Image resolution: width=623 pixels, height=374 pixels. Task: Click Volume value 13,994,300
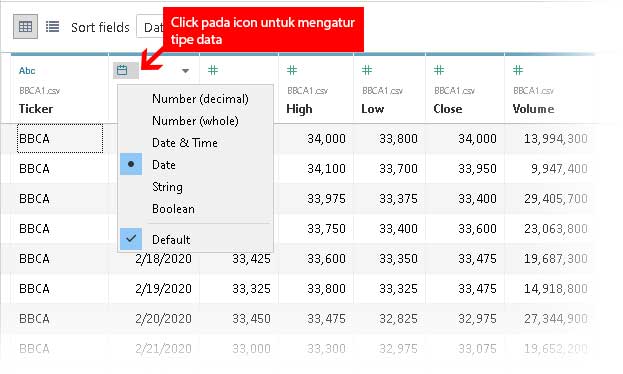pyautogui.click(x=555, y=139)
